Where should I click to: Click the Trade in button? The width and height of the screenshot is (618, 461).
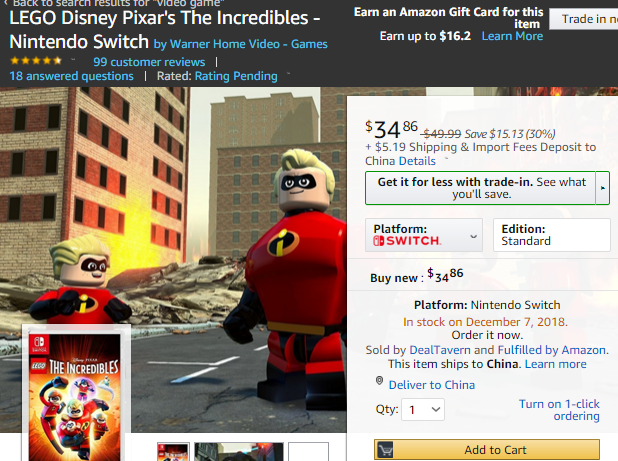click(x=584, y=19)
